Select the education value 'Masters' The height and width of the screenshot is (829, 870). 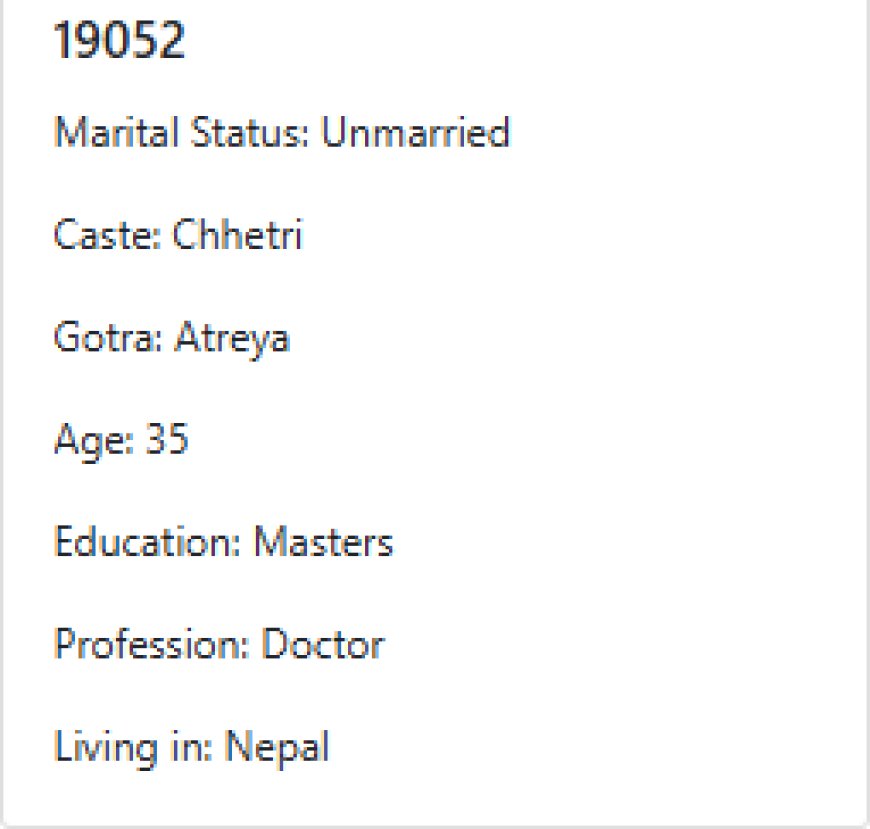click(323, 543)
